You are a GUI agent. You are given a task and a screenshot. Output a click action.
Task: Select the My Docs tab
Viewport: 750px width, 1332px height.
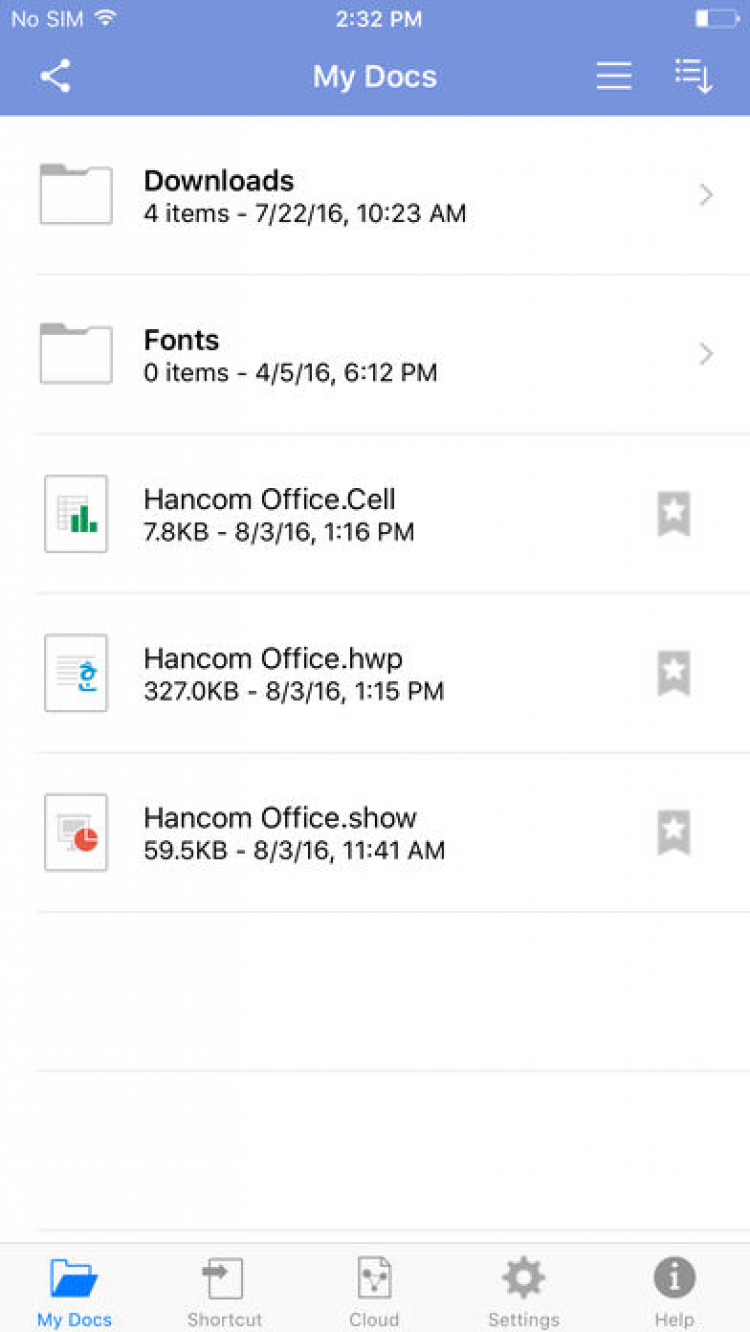[74, 1290]
